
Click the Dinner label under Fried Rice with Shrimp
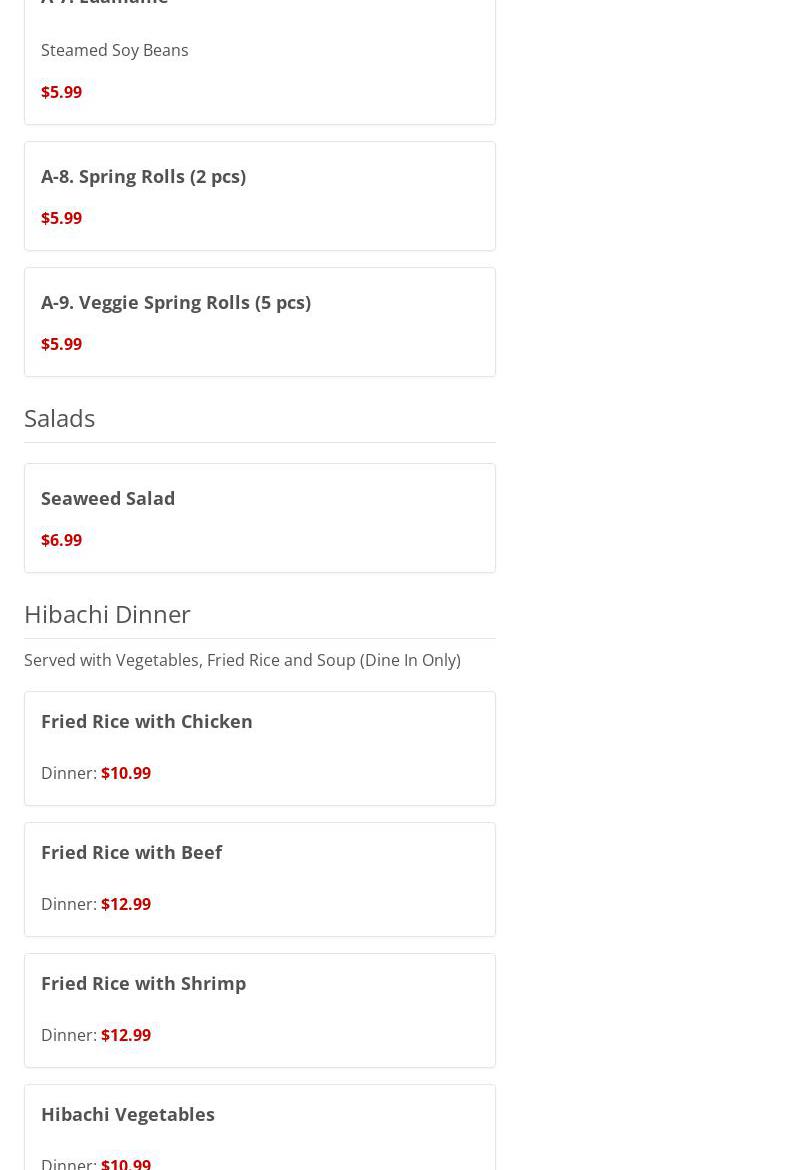68,1035
